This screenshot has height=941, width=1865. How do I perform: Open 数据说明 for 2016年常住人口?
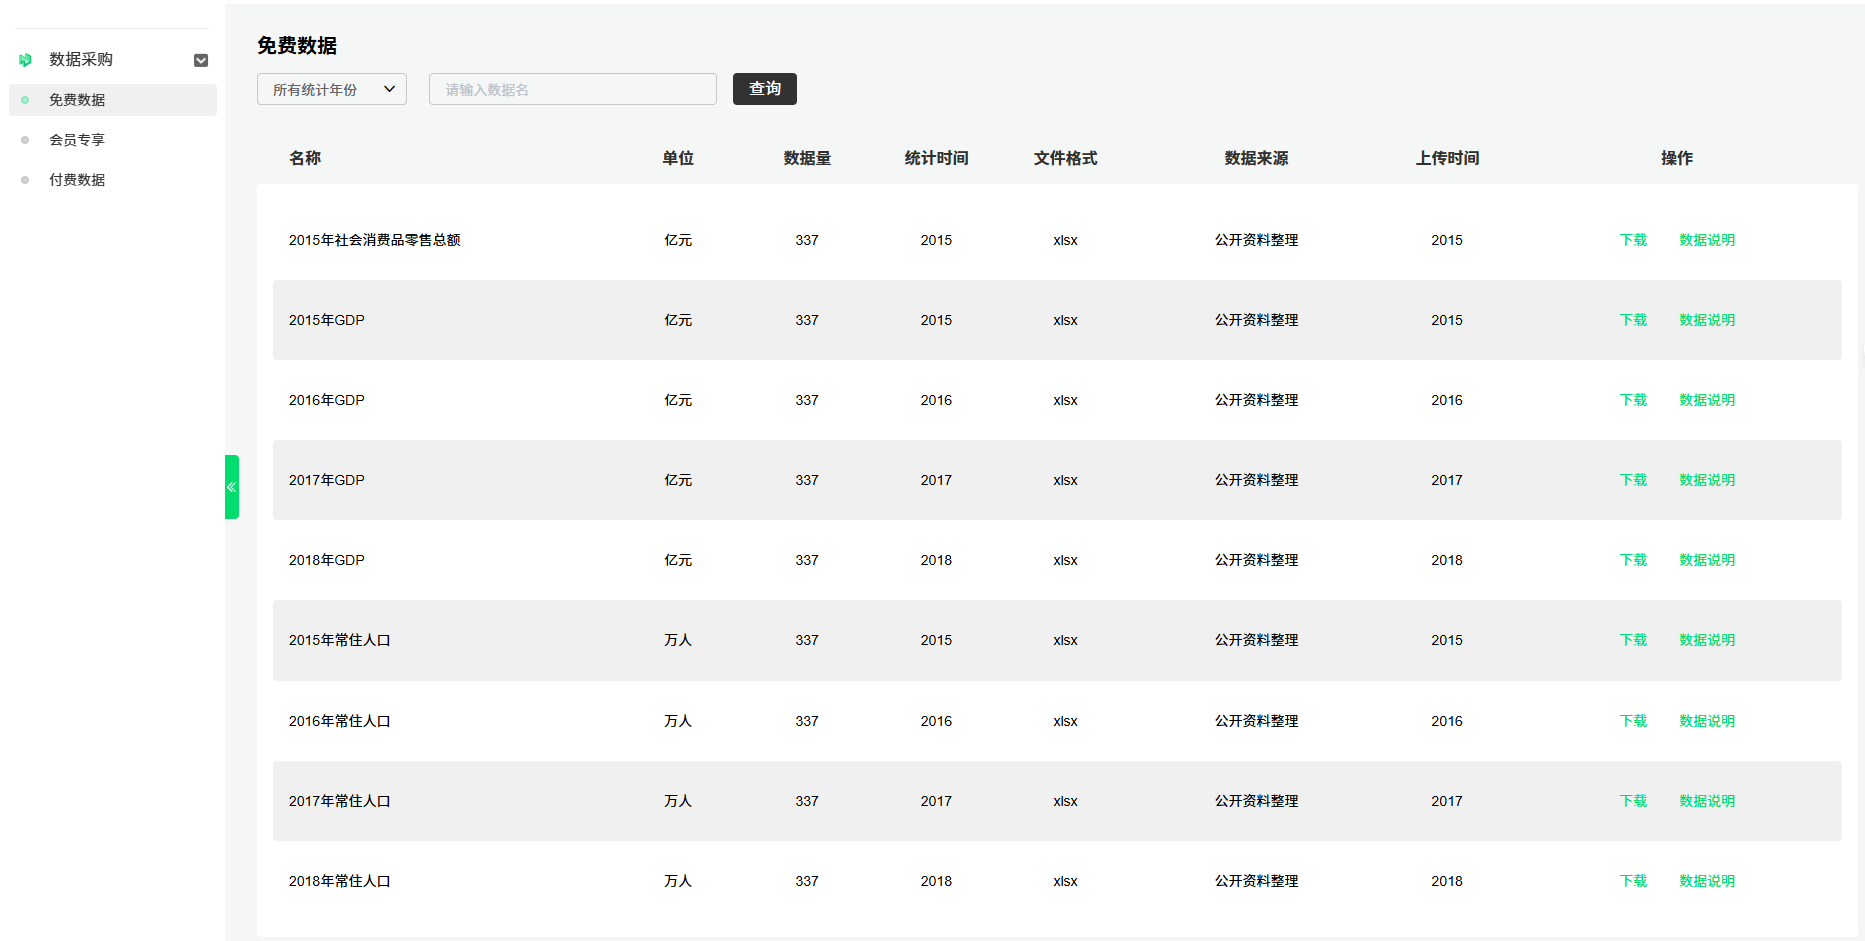tap(1707, 721)
